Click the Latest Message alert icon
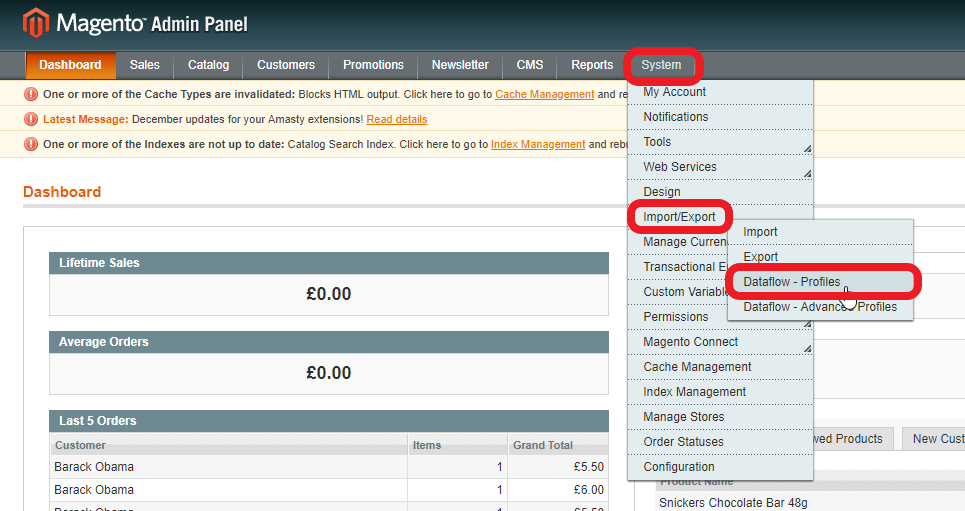This screenshot has height=511, width=965. (31, 119)
